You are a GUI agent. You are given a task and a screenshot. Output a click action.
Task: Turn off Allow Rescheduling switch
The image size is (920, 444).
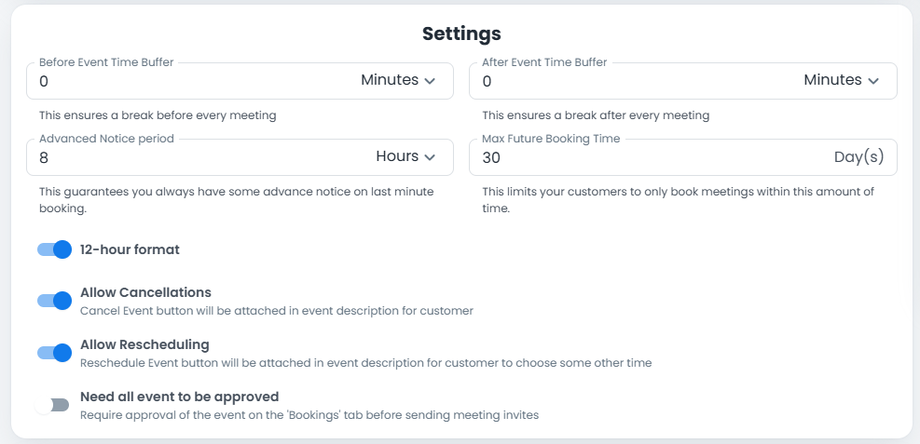tap(55, 352)
